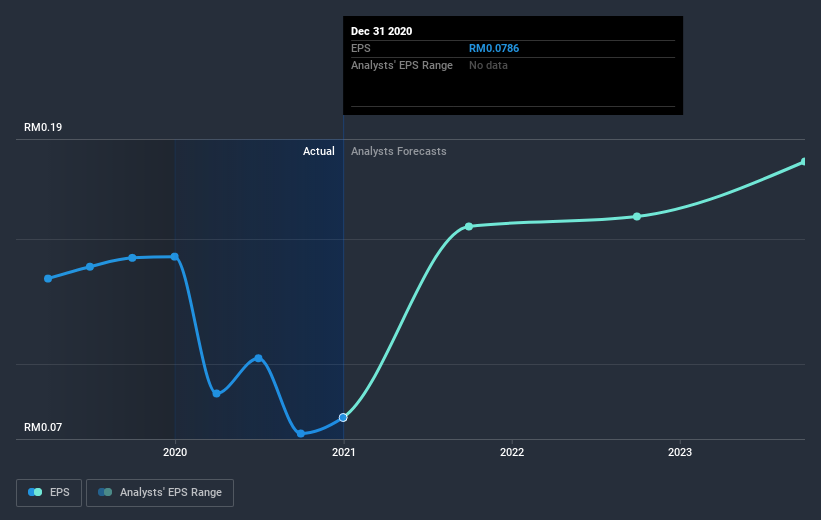Click the EPS dip point after 2020 start
The width and height of the screenshot is (821, 520).
click(x=216, y=393)
